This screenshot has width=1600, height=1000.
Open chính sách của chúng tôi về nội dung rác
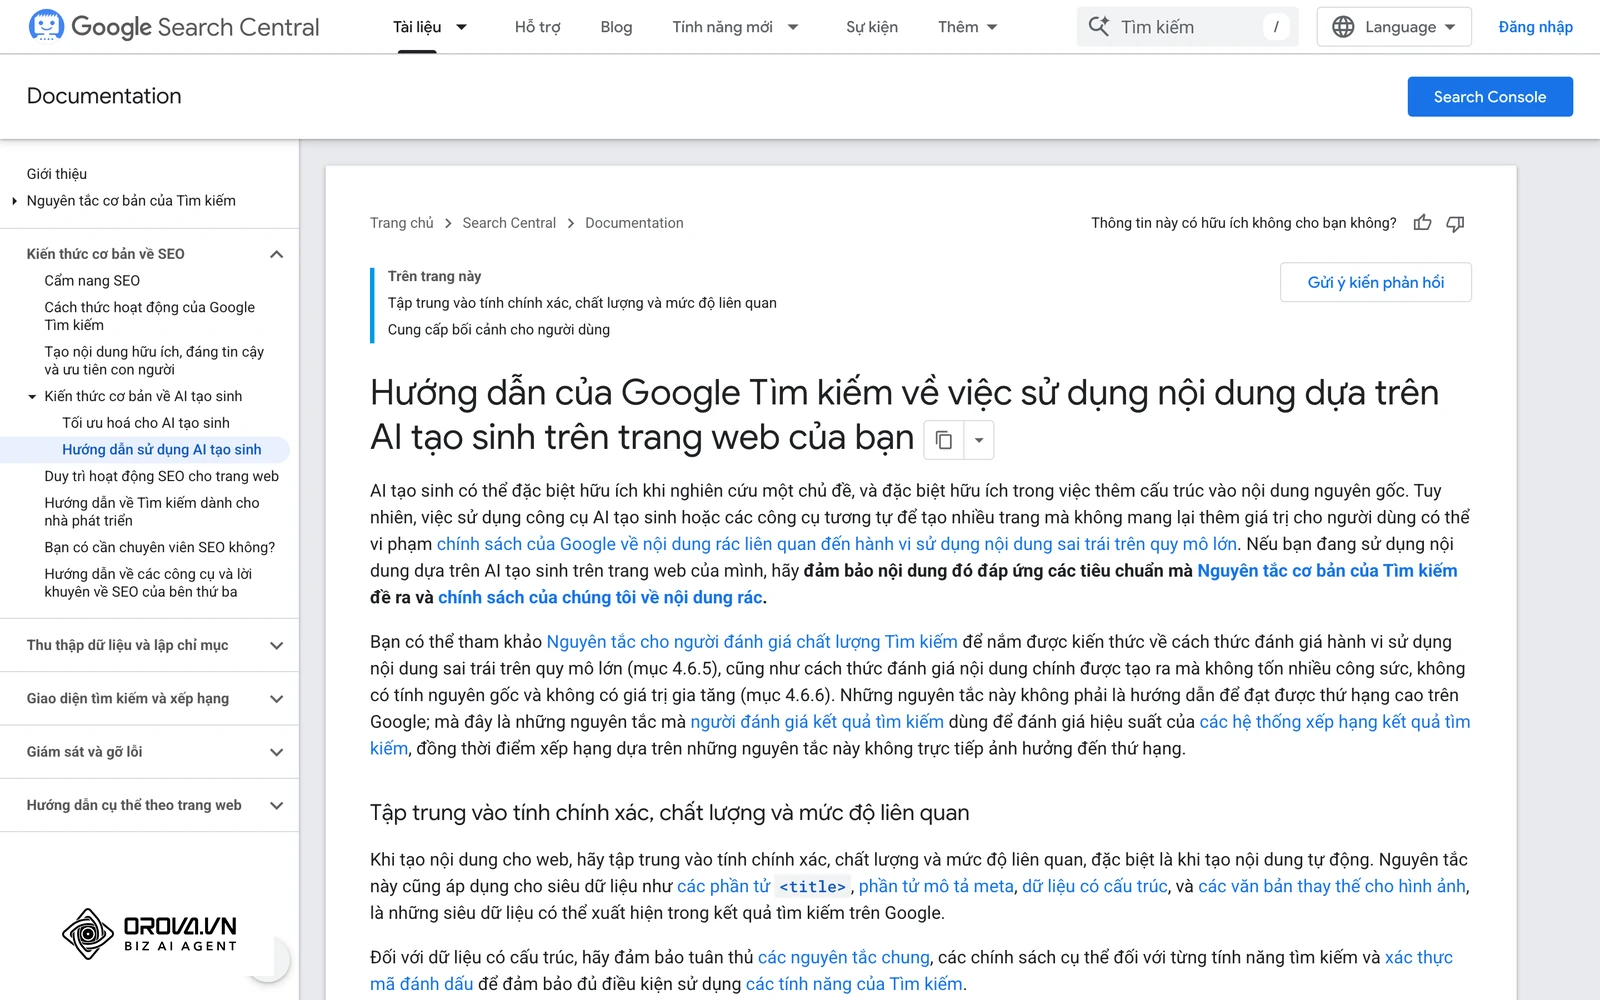(x=600, y=597)
